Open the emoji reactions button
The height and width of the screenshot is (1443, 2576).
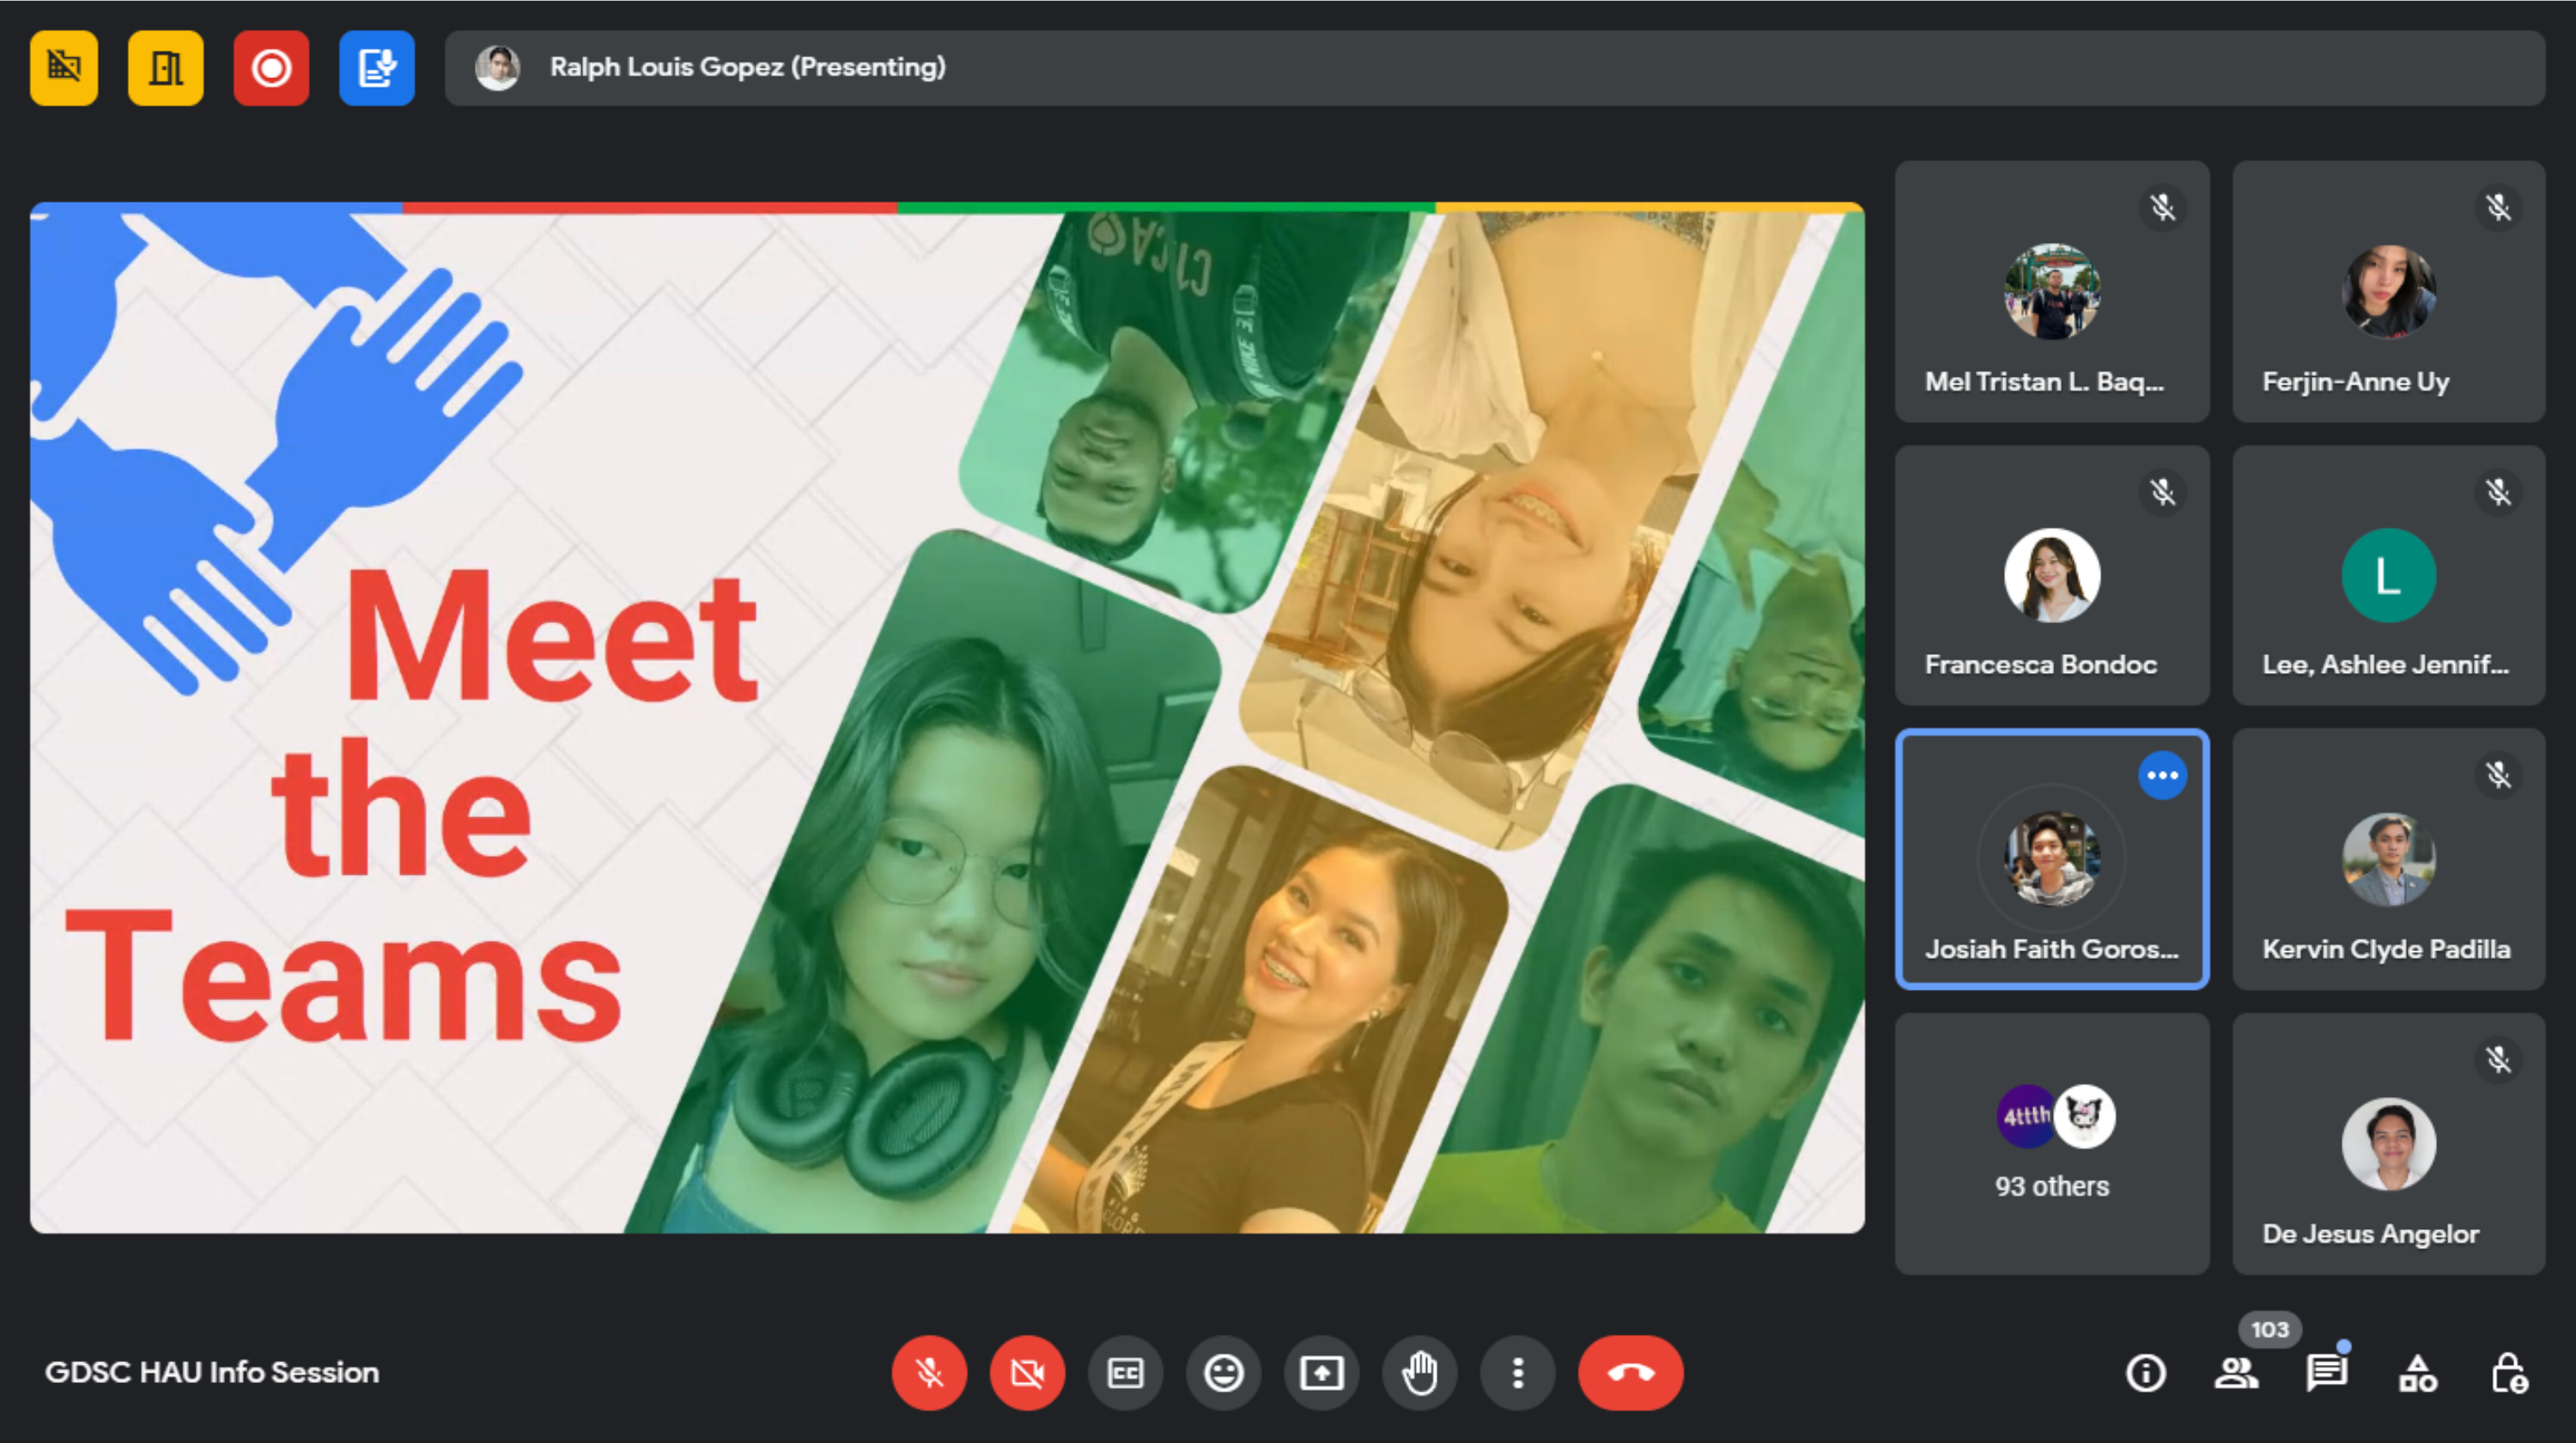(x=1223, y=1373)
